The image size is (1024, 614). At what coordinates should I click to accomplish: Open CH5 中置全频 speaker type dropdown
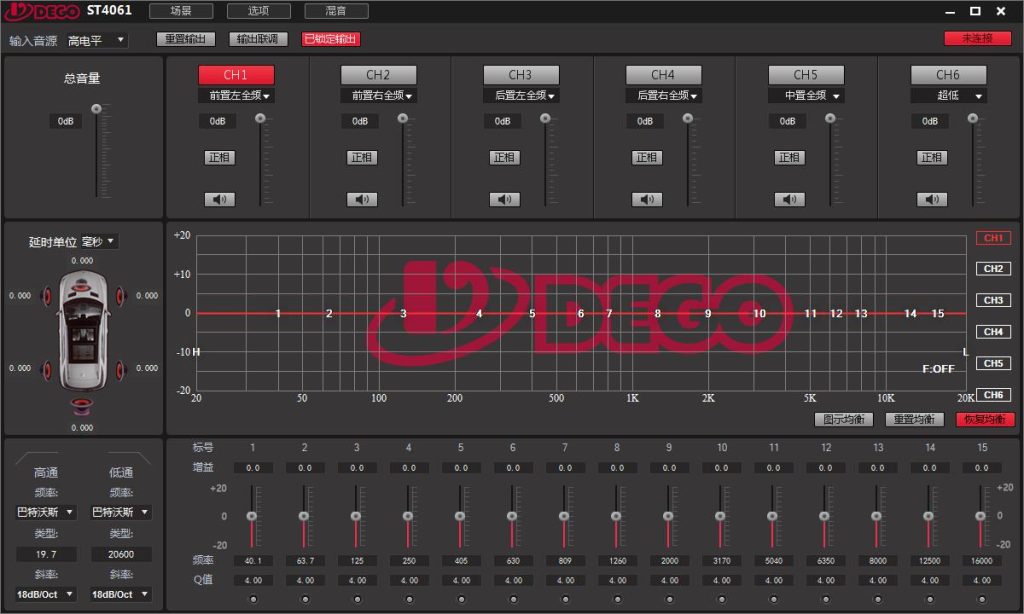click(x=806, y=95)
